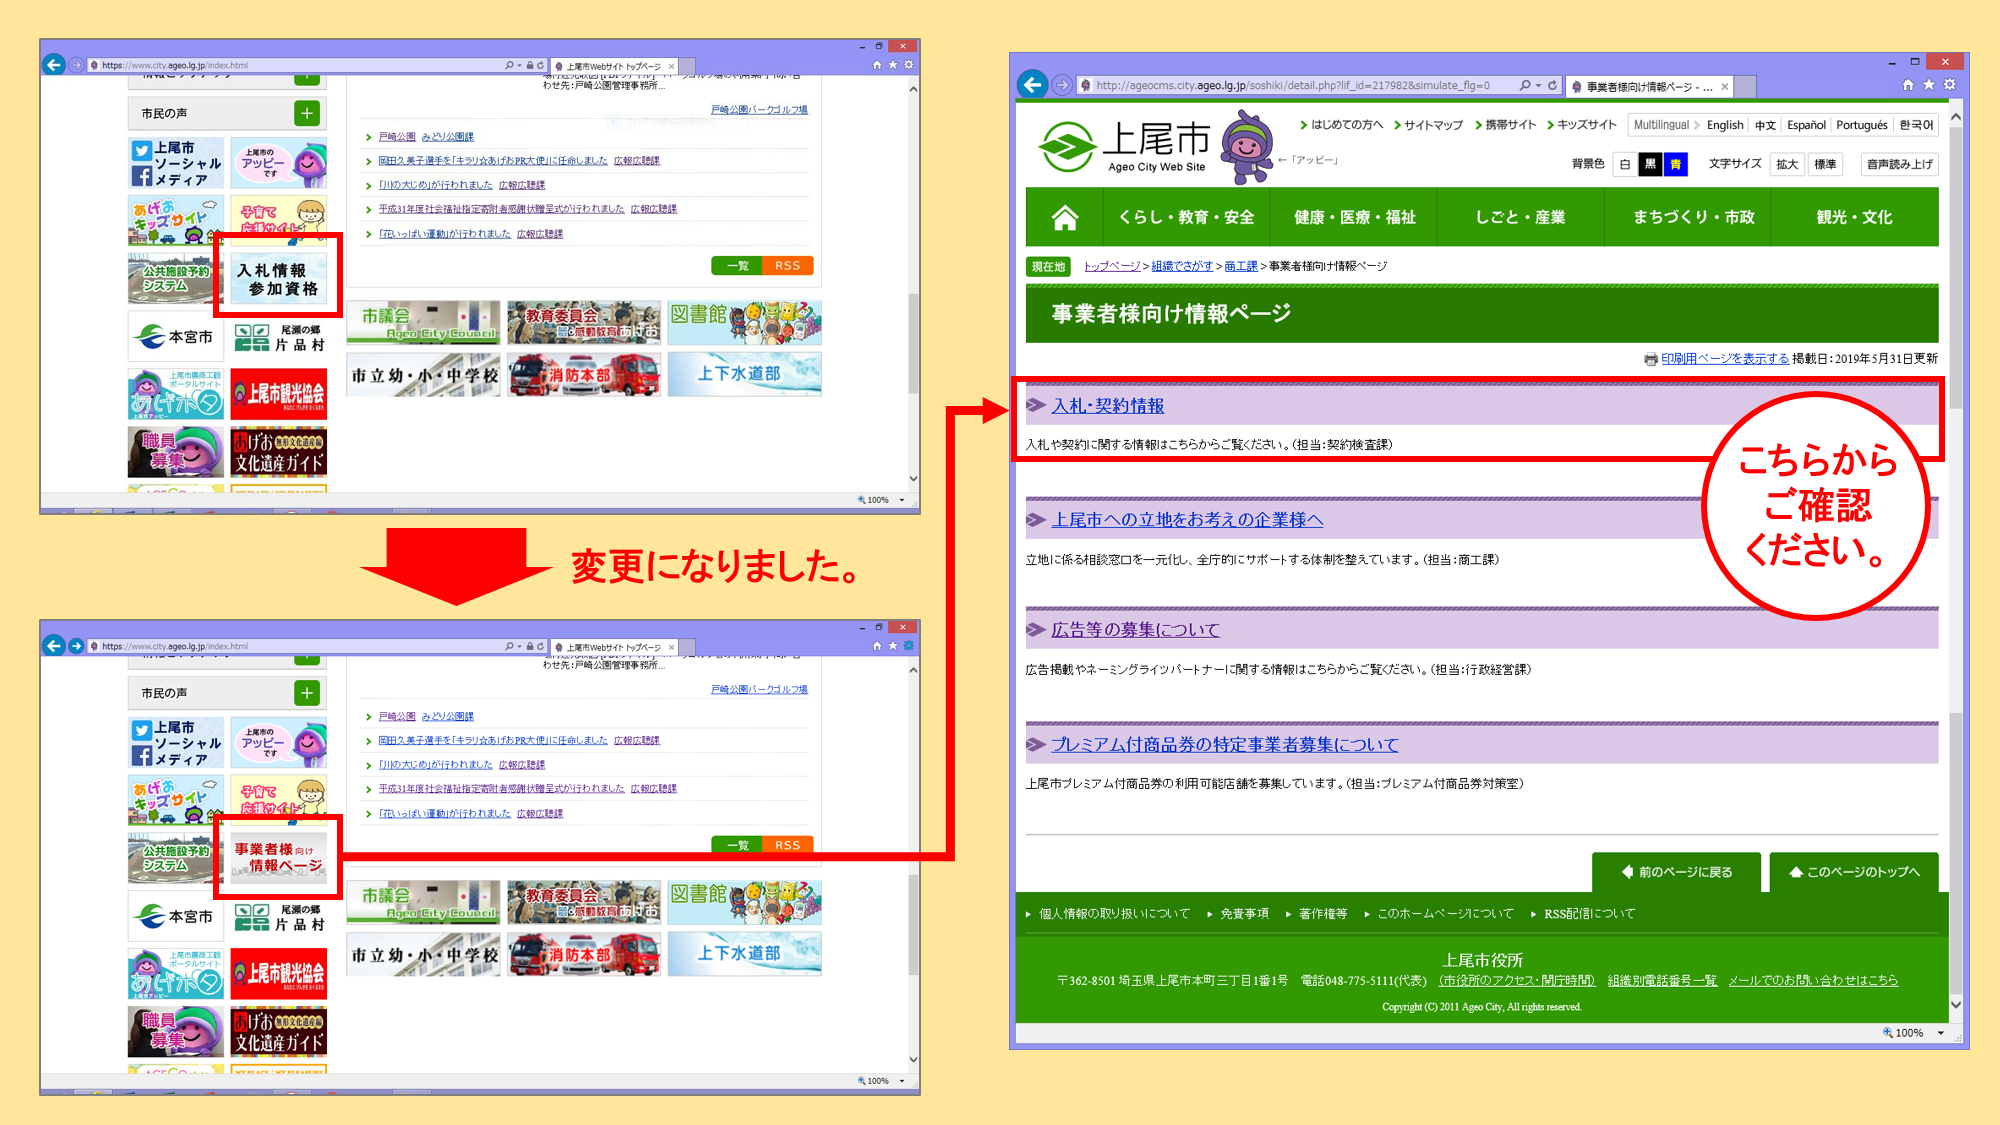Click green home icon in site navigation
This screenshot has height=1125, width=2000.
(1065, 217)
